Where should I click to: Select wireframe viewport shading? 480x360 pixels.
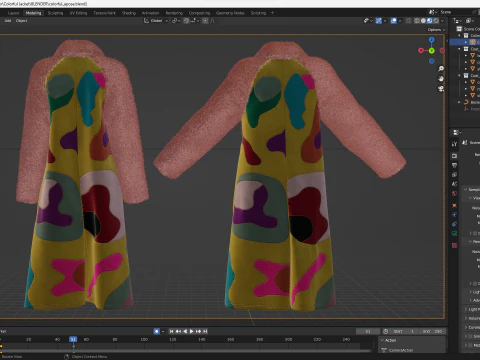click(x=417, y=21)
